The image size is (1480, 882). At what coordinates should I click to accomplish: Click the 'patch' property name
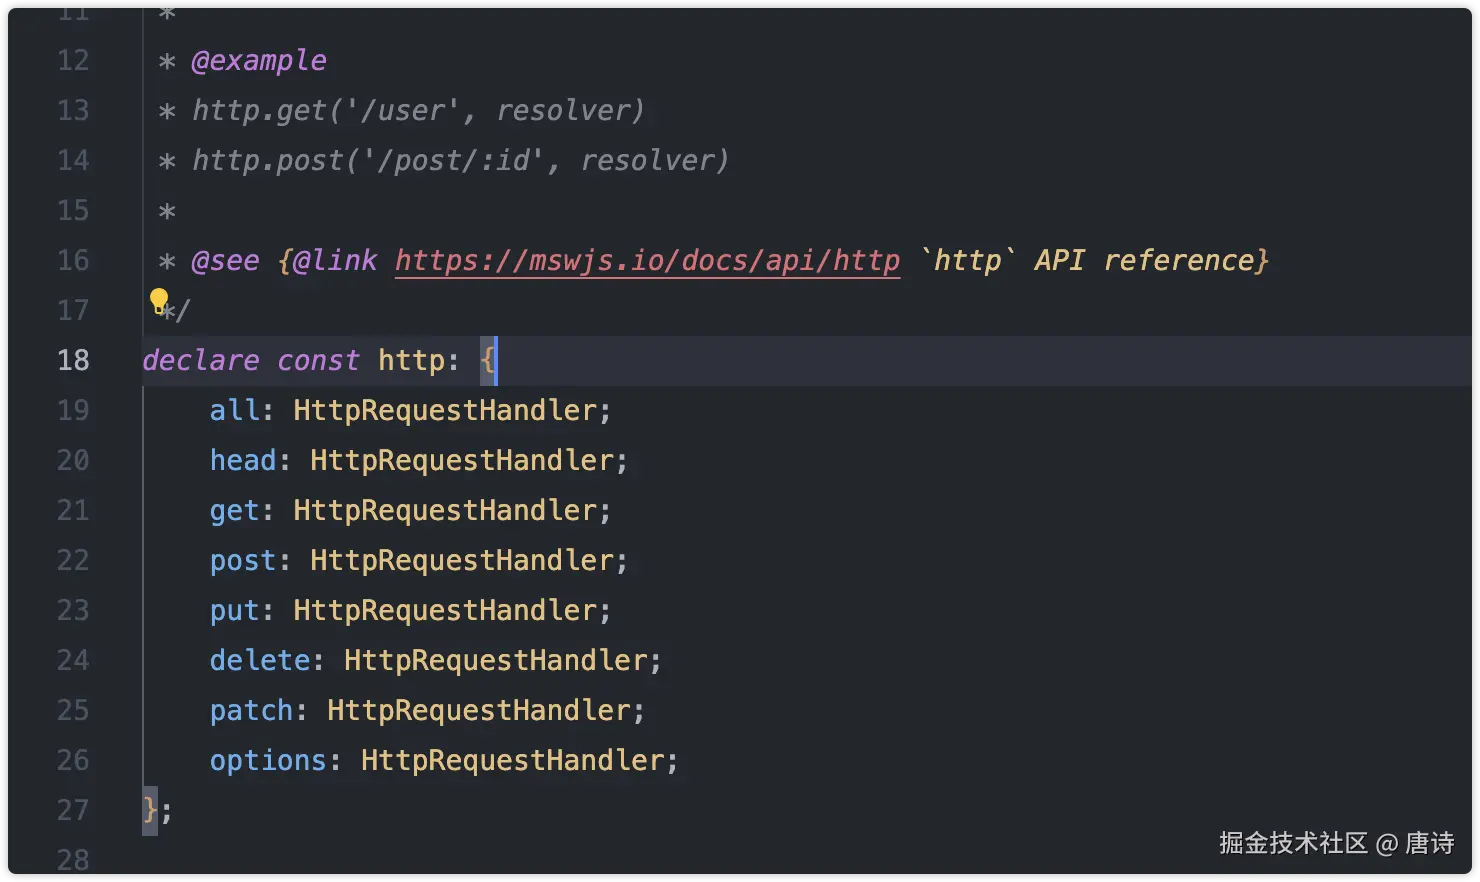(x=251, y=710)
